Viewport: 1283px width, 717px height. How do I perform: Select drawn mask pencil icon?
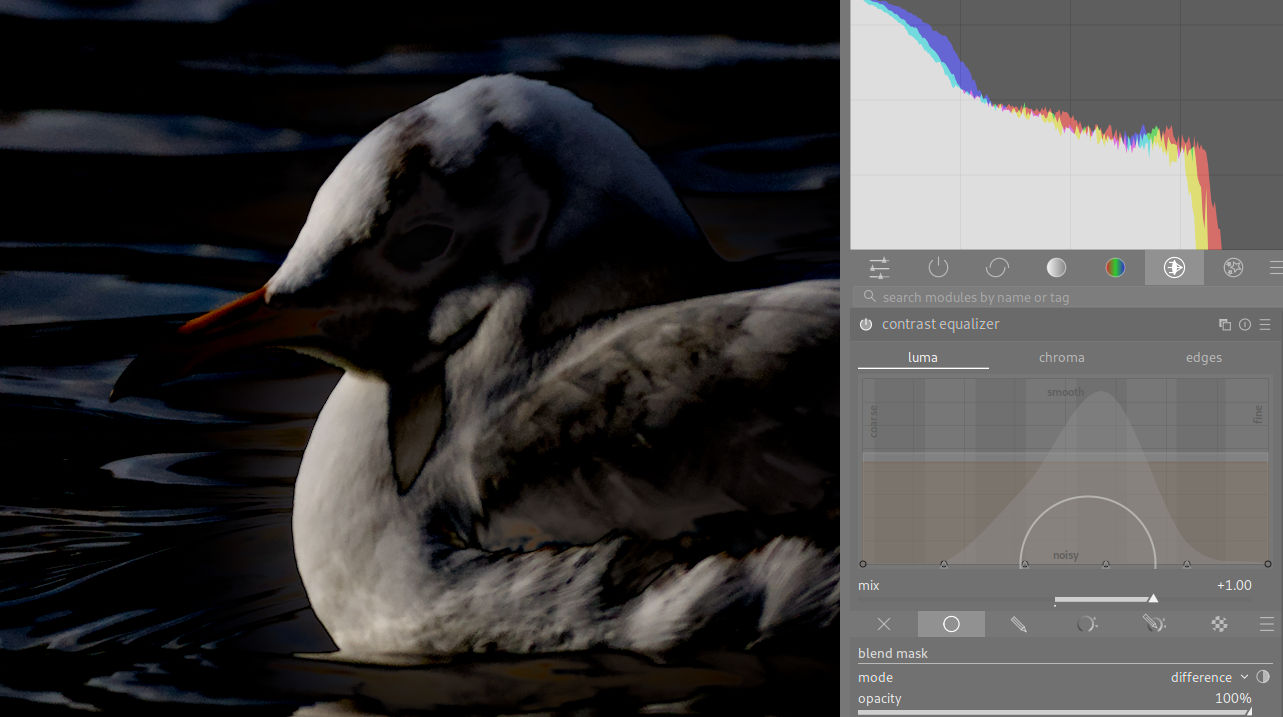pos(1018,624)
